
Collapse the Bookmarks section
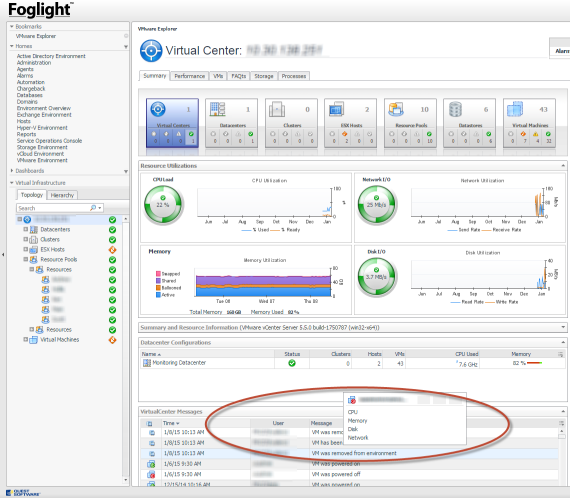[12, 27]
